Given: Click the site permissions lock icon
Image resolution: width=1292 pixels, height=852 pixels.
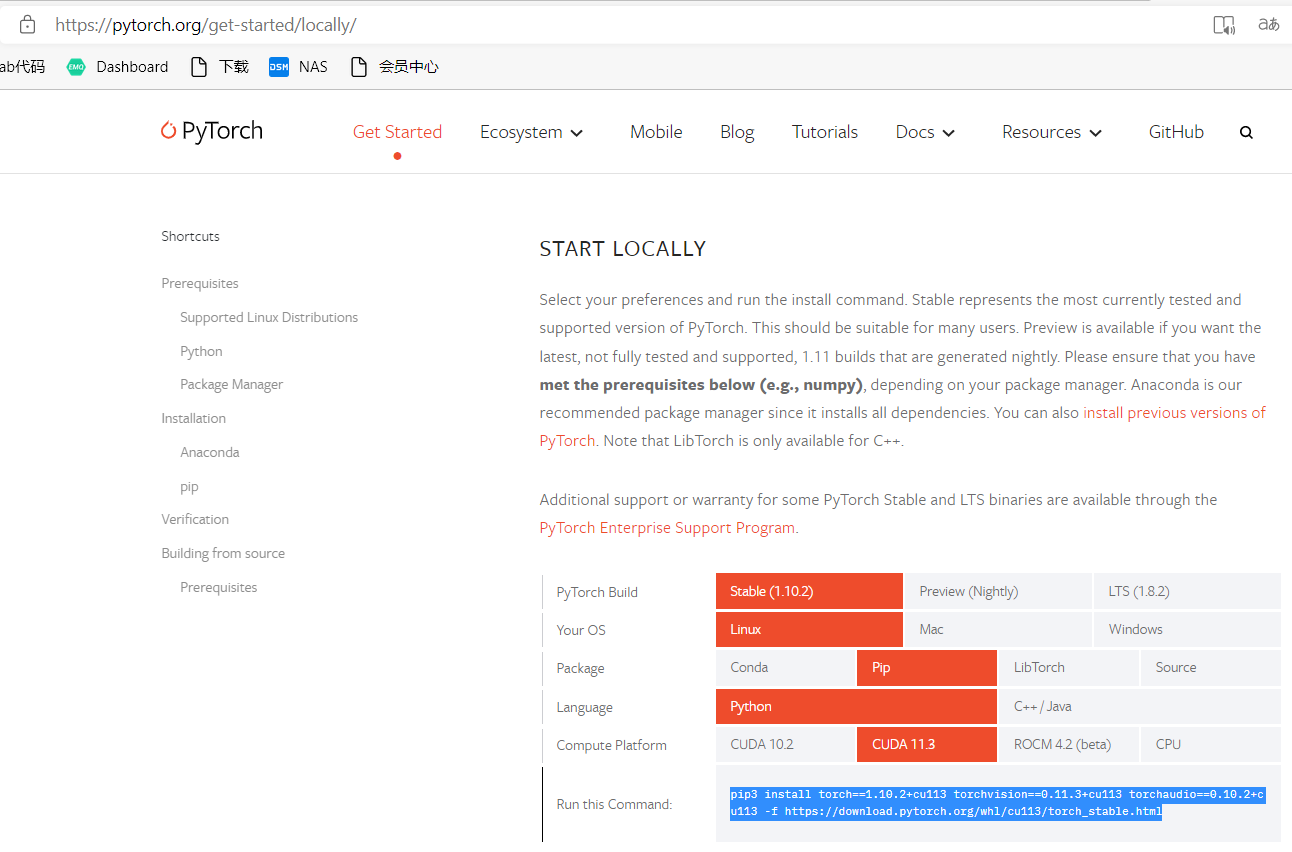Looking at the screenshot, I should click(x=27, y=23).
